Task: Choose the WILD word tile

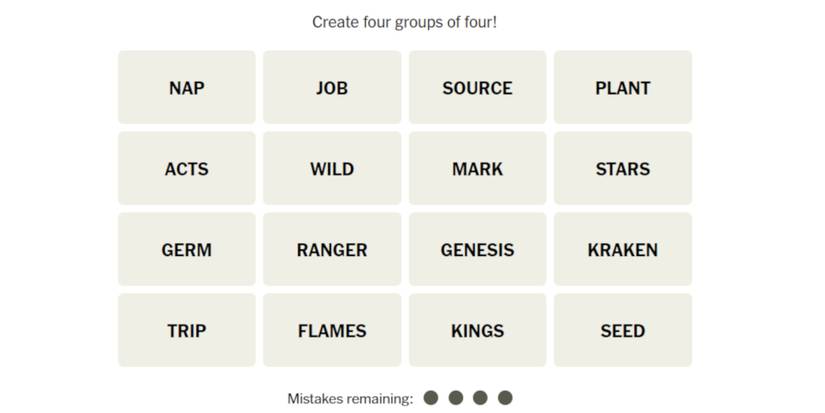Action: pos(332,169)
